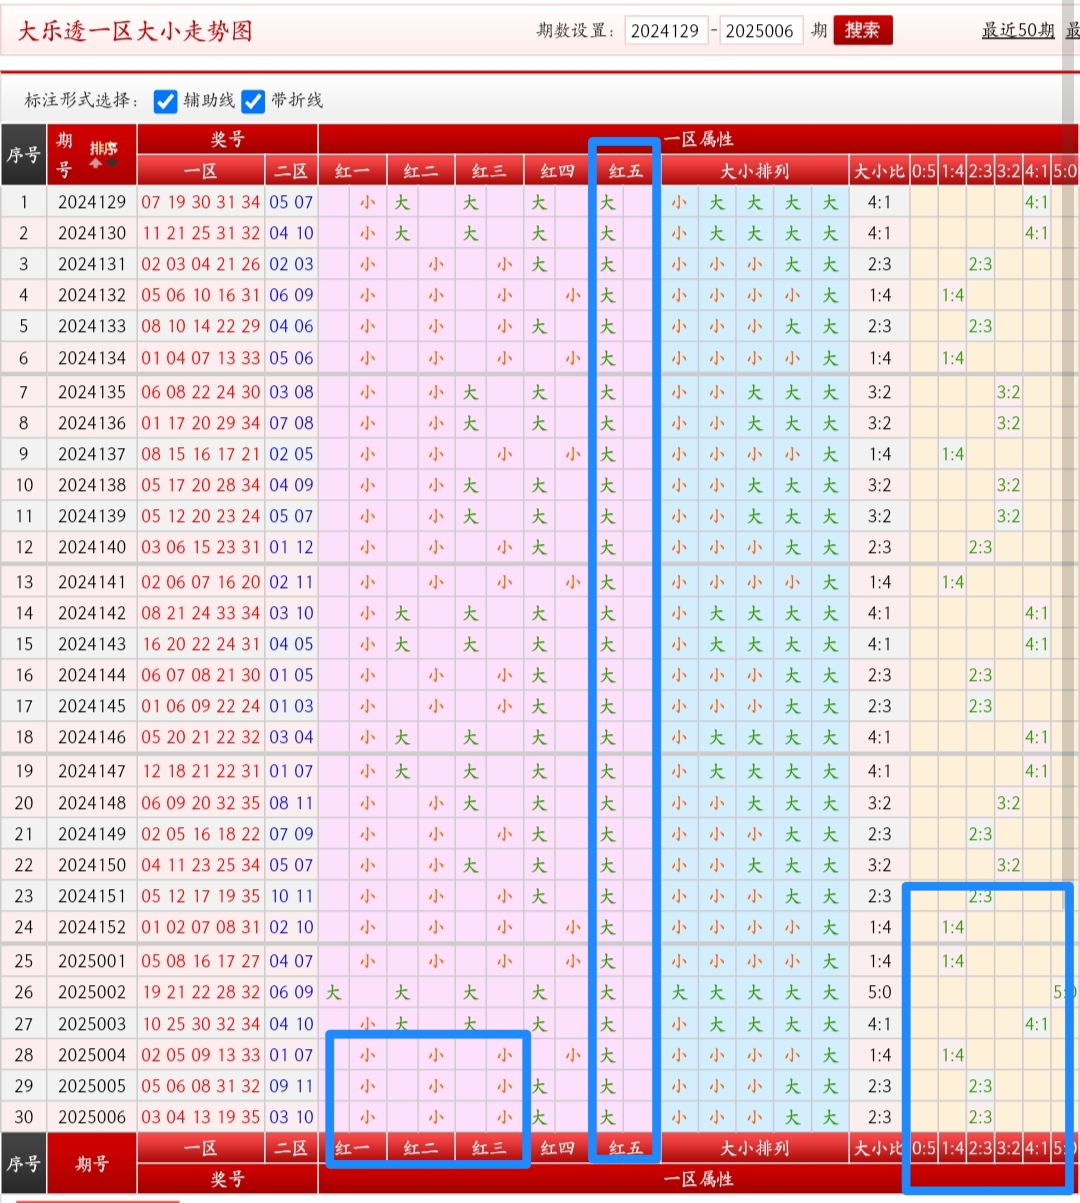Click the period number 2025002 cell

coord(92,993)
